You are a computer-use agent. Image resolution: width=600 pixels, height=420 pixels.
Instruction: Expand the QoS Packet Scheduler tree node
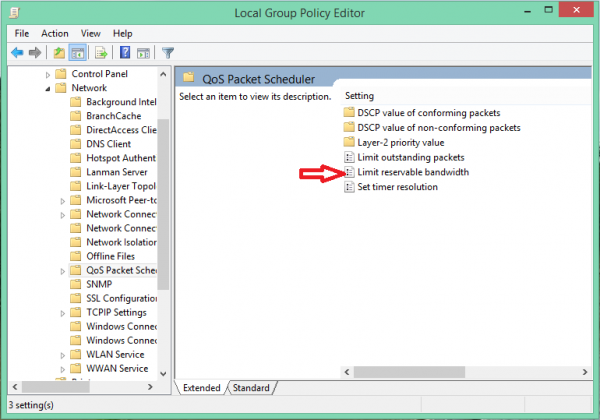63,272
